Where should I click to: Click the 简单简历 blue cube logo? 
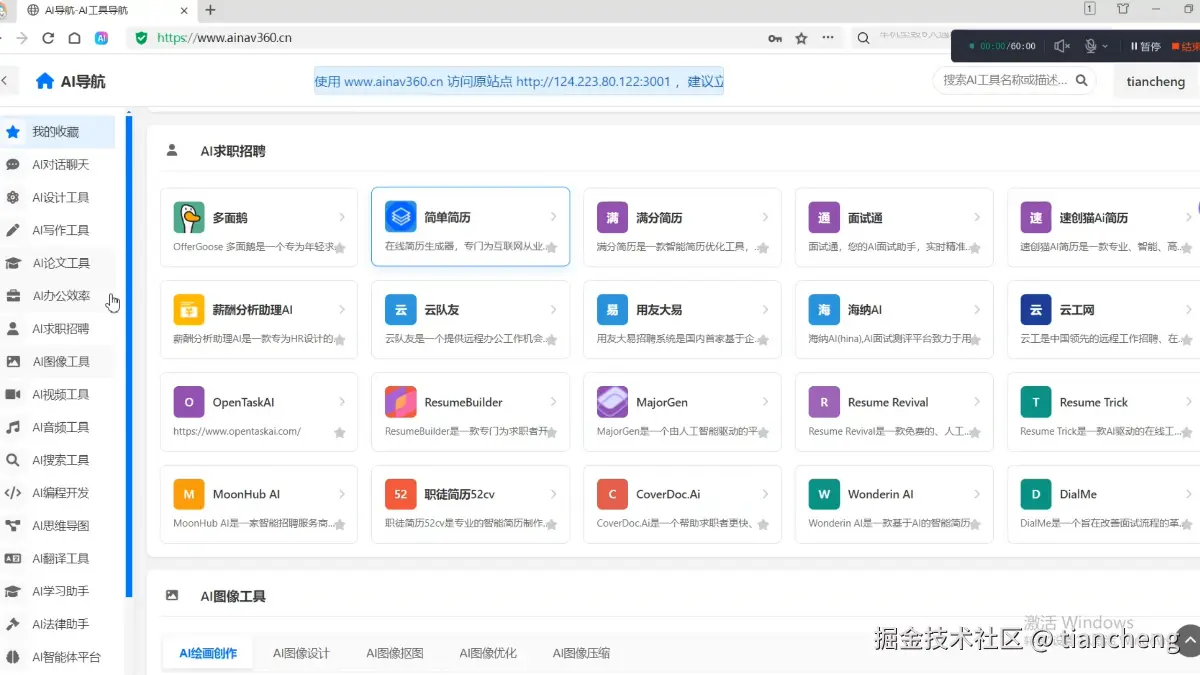[x=400, y=217]
